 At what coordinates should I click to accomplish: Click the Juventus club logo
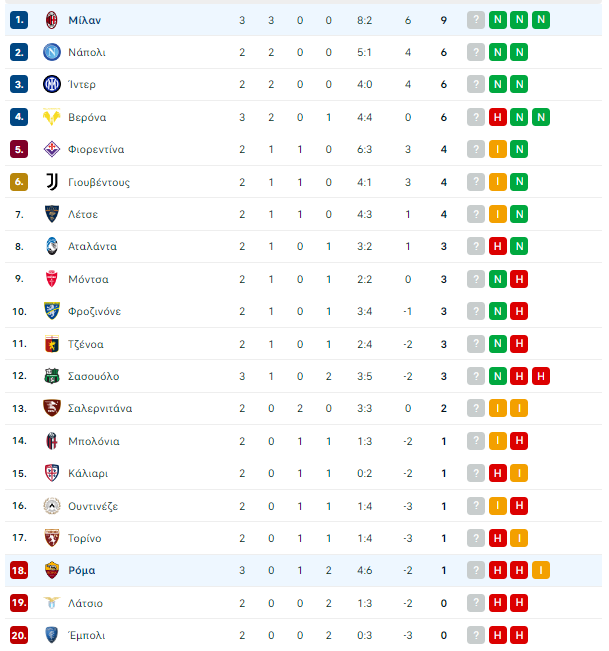51,182
